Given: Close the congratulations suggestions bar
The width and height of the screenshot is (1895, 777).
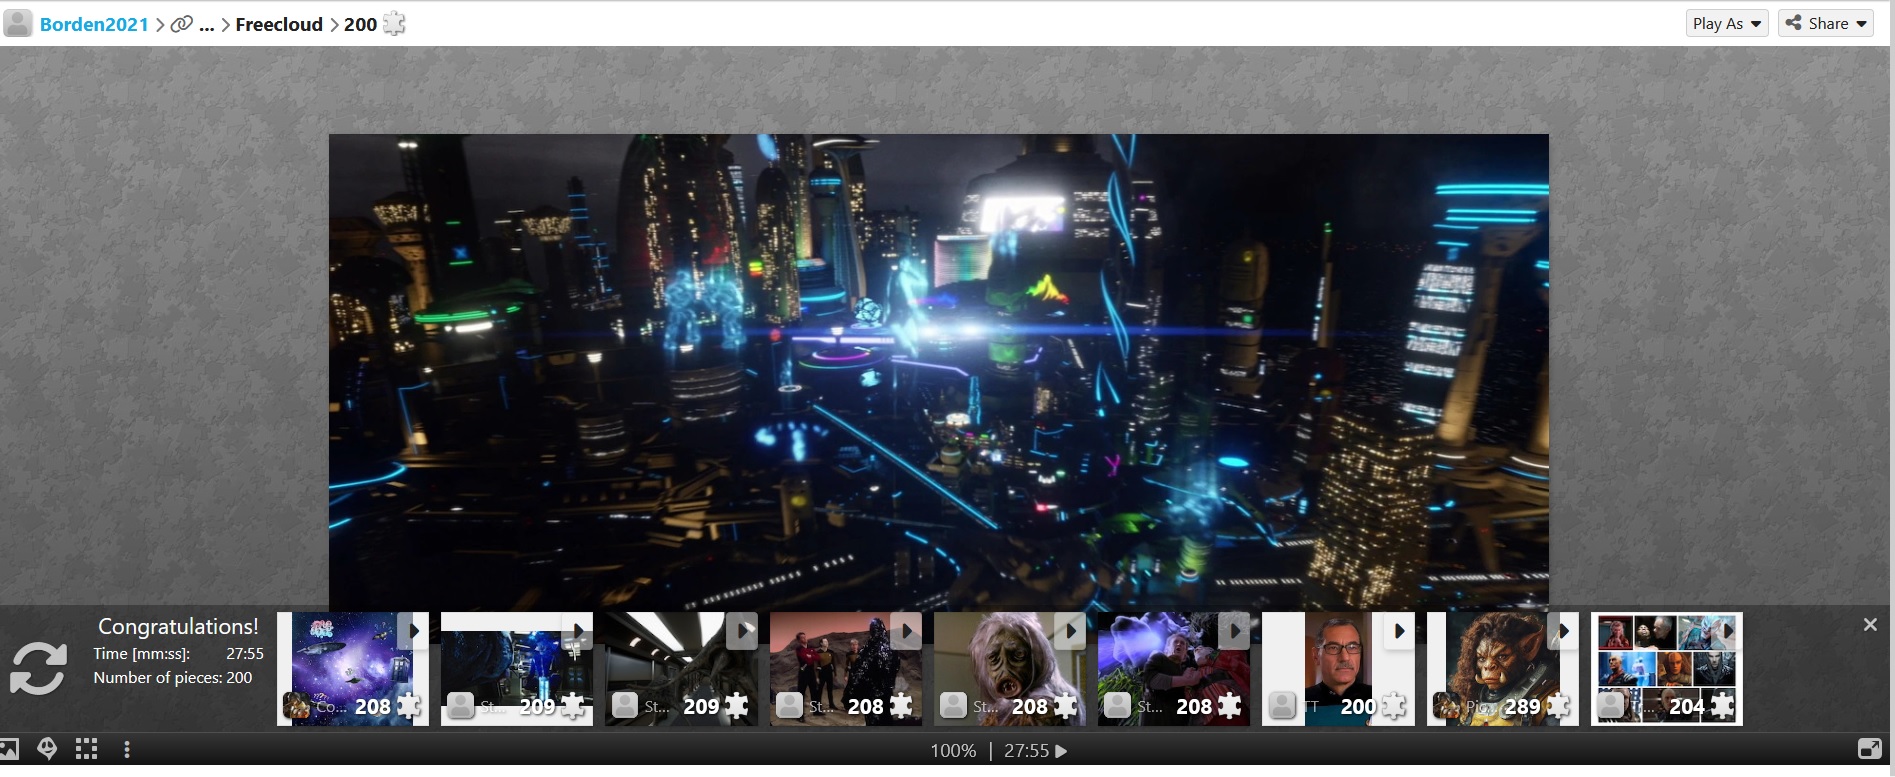Looking at the screenshot, I should (x=1870, y=624).
